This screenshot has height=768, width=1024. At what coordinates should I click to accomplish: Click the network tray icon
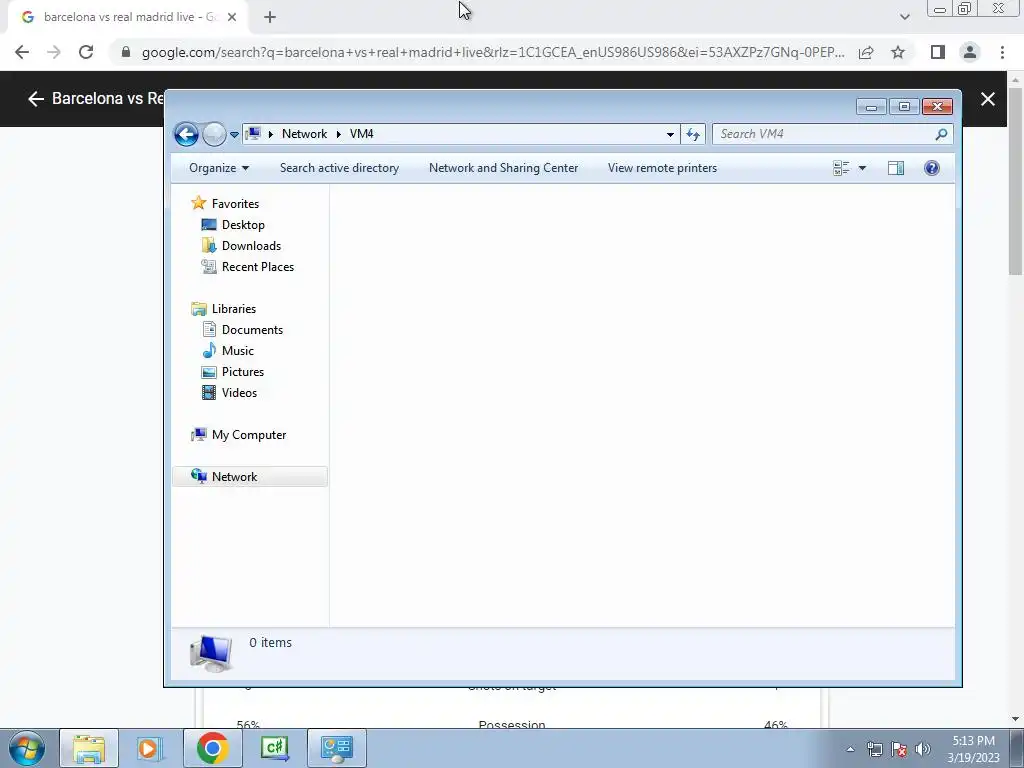click(874, 749)
